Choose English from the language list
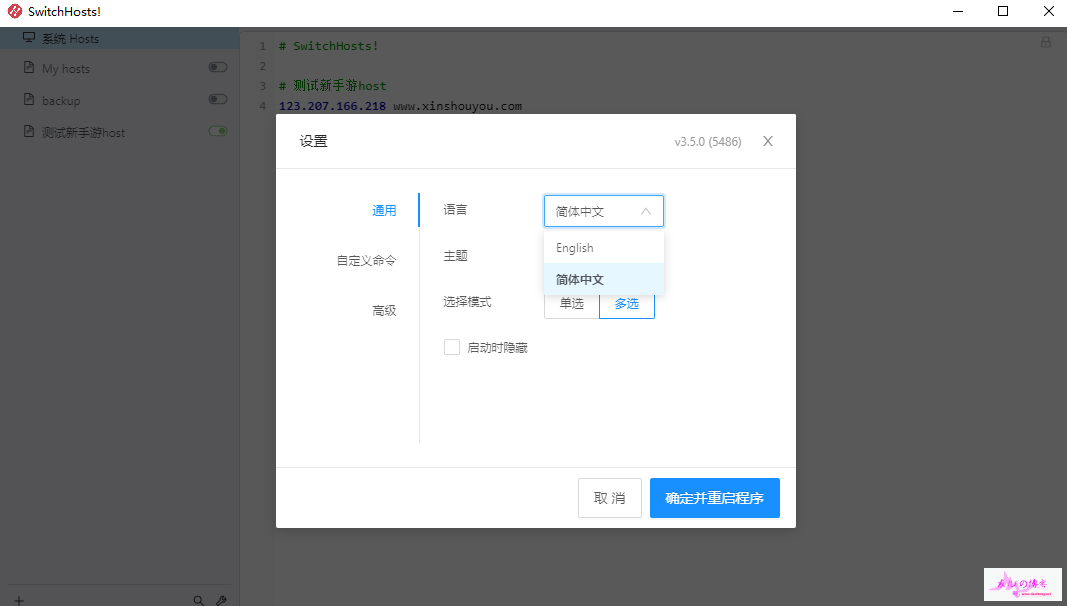Viewport: 1067px width, 606px height. [604, 248]
